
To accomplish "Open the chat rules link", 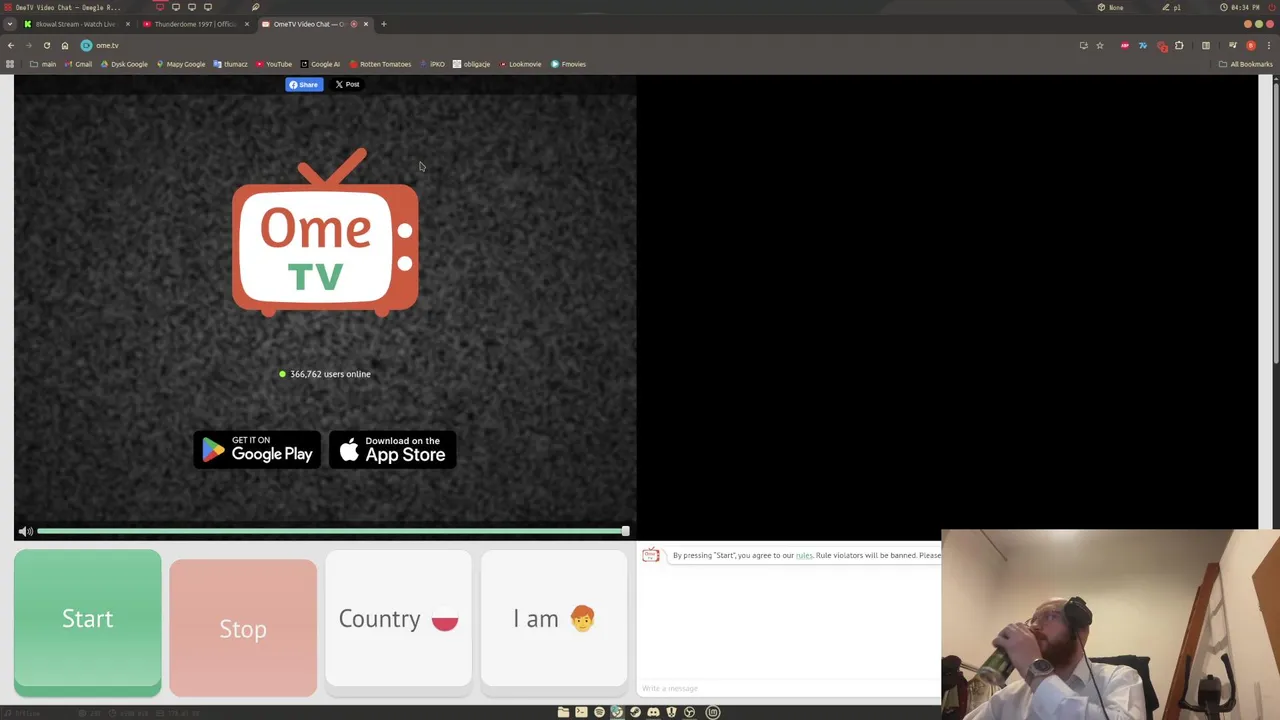I will [x=804, y=555].
